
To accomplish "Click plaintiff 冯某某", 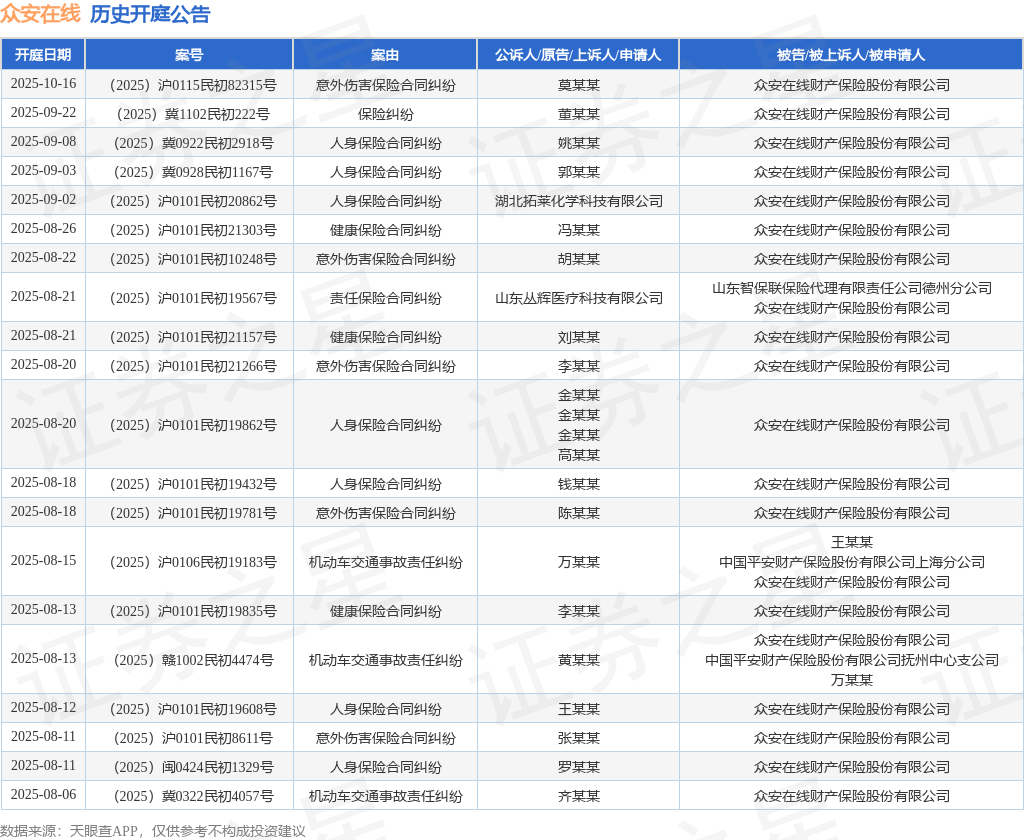I will coord(579,230).
